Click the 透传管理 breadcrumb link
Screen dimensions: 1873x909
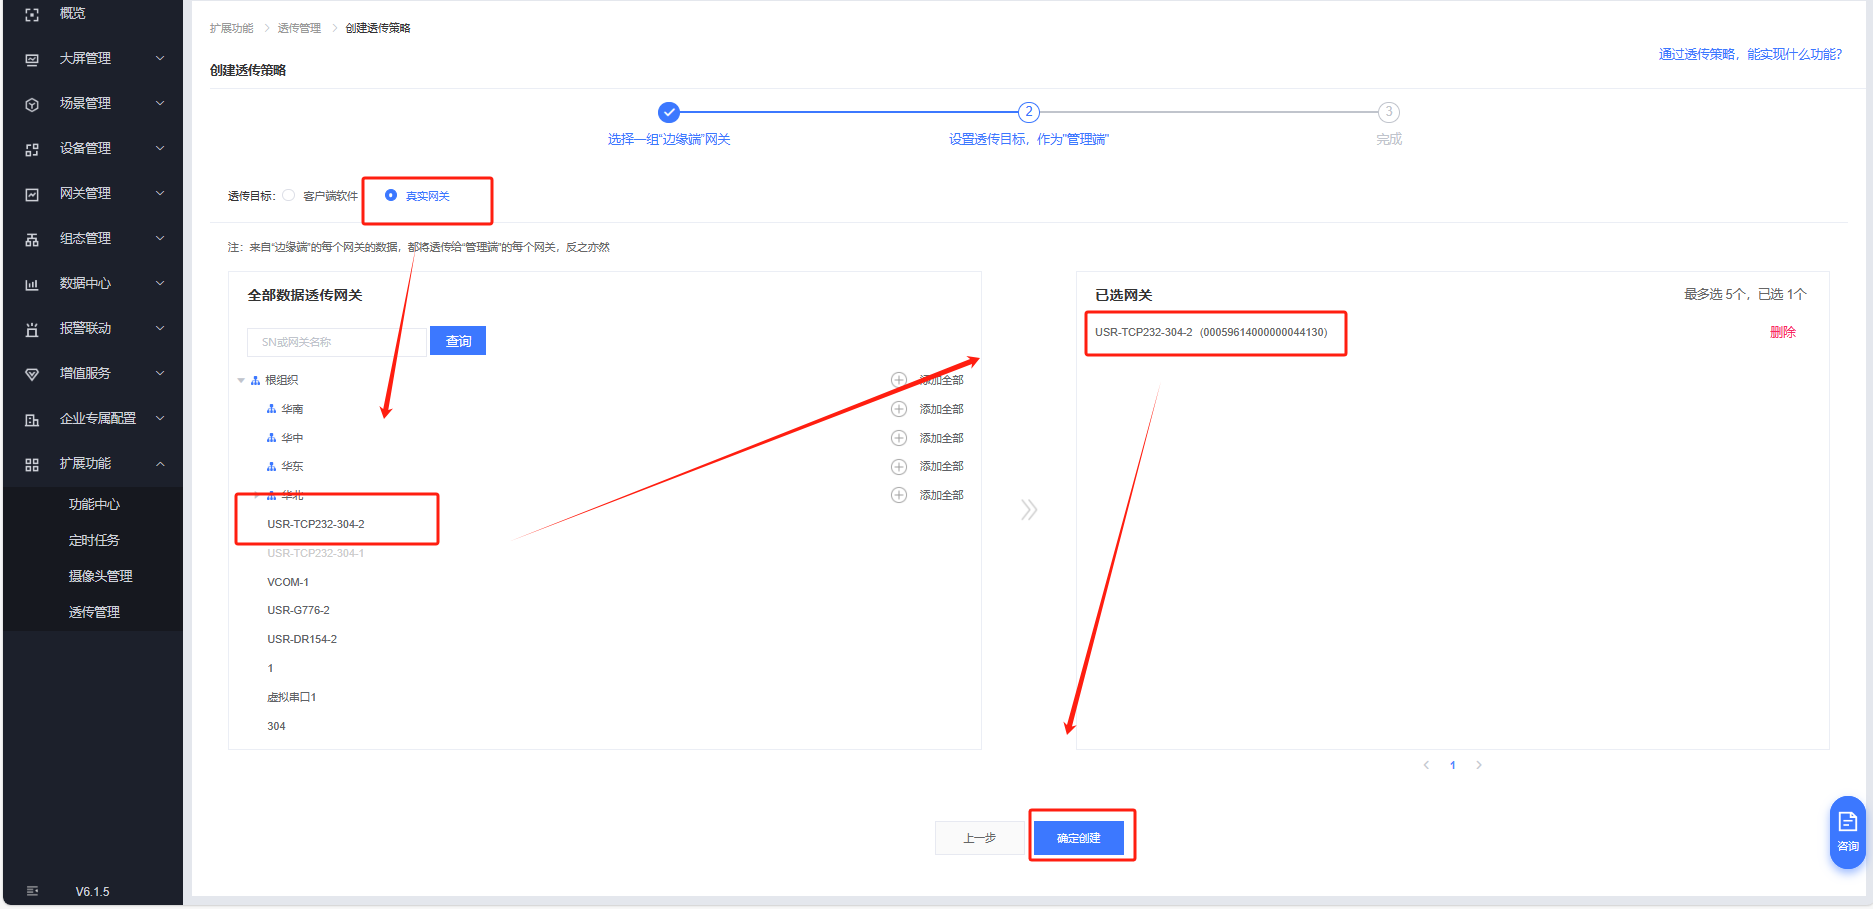click(x=299, y=28)
